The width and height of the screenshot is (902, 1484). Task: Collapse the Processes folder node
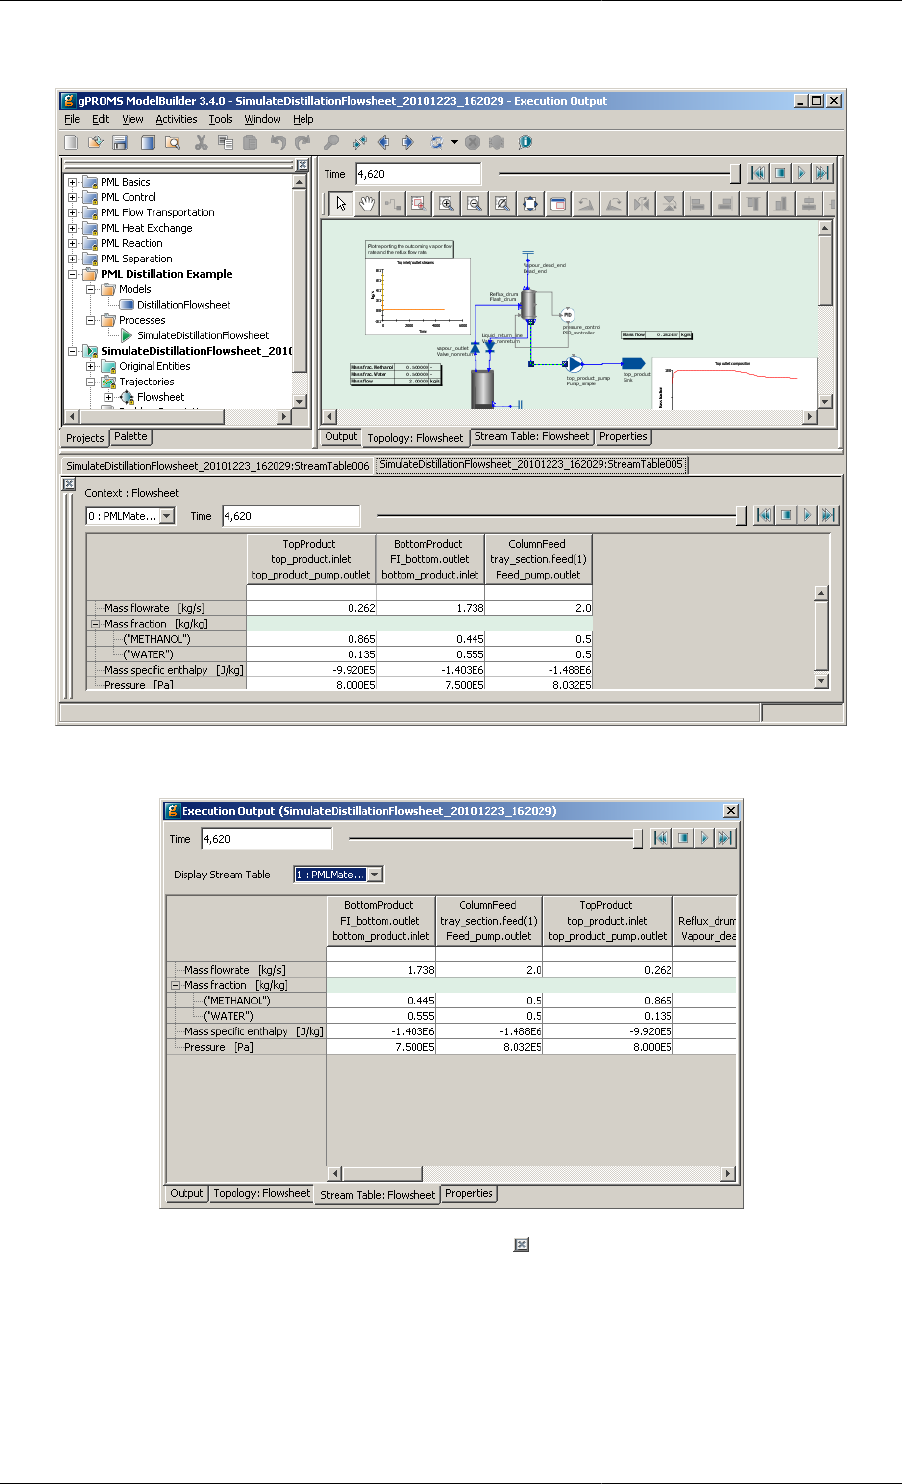pyautogui.click(x=90, y=320)
